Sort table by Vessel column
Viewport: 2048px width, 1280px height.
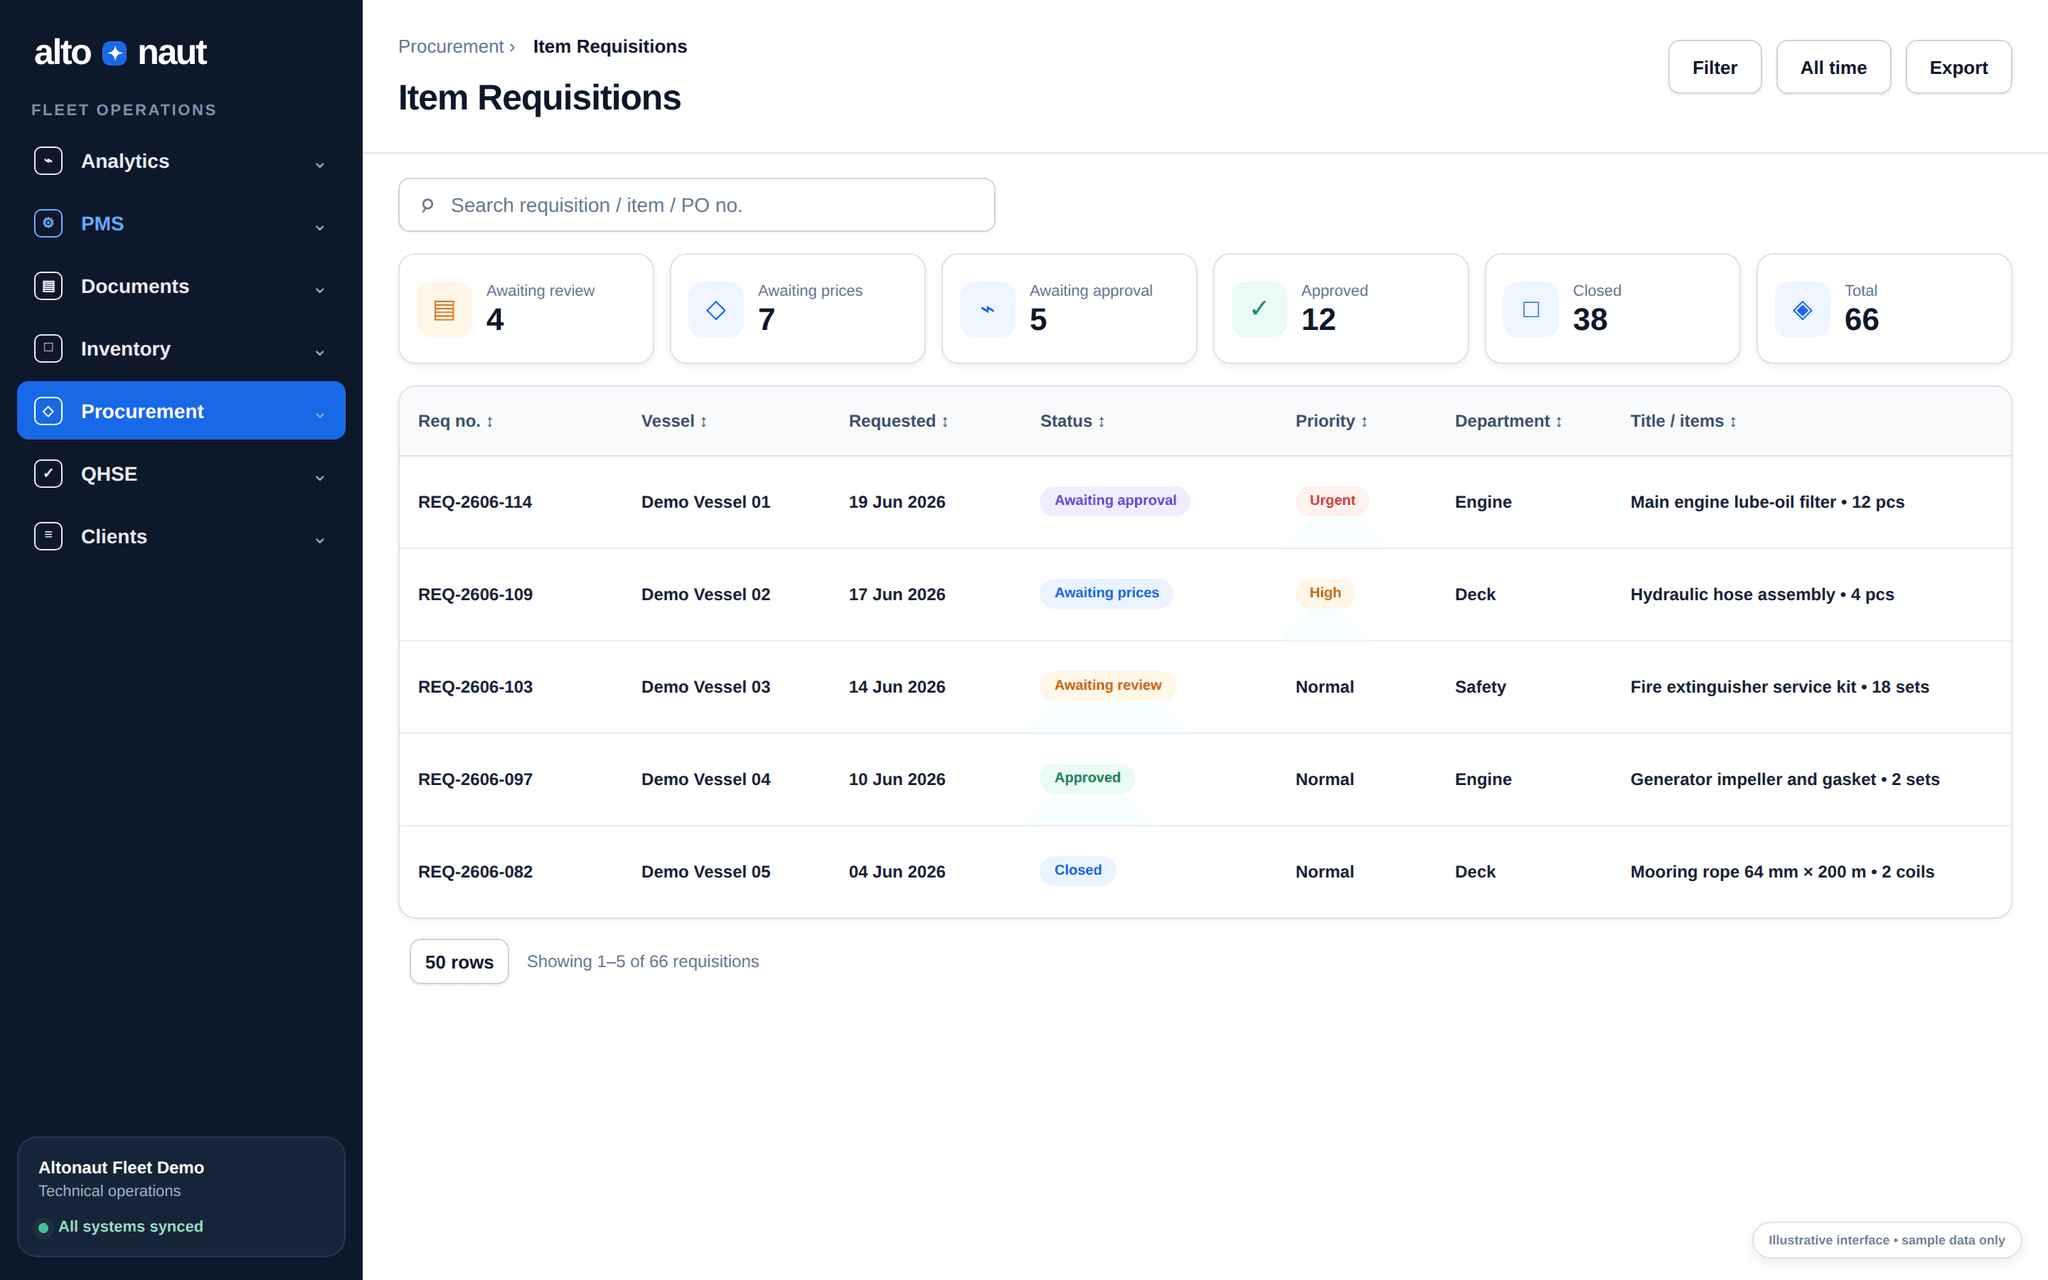674,421
